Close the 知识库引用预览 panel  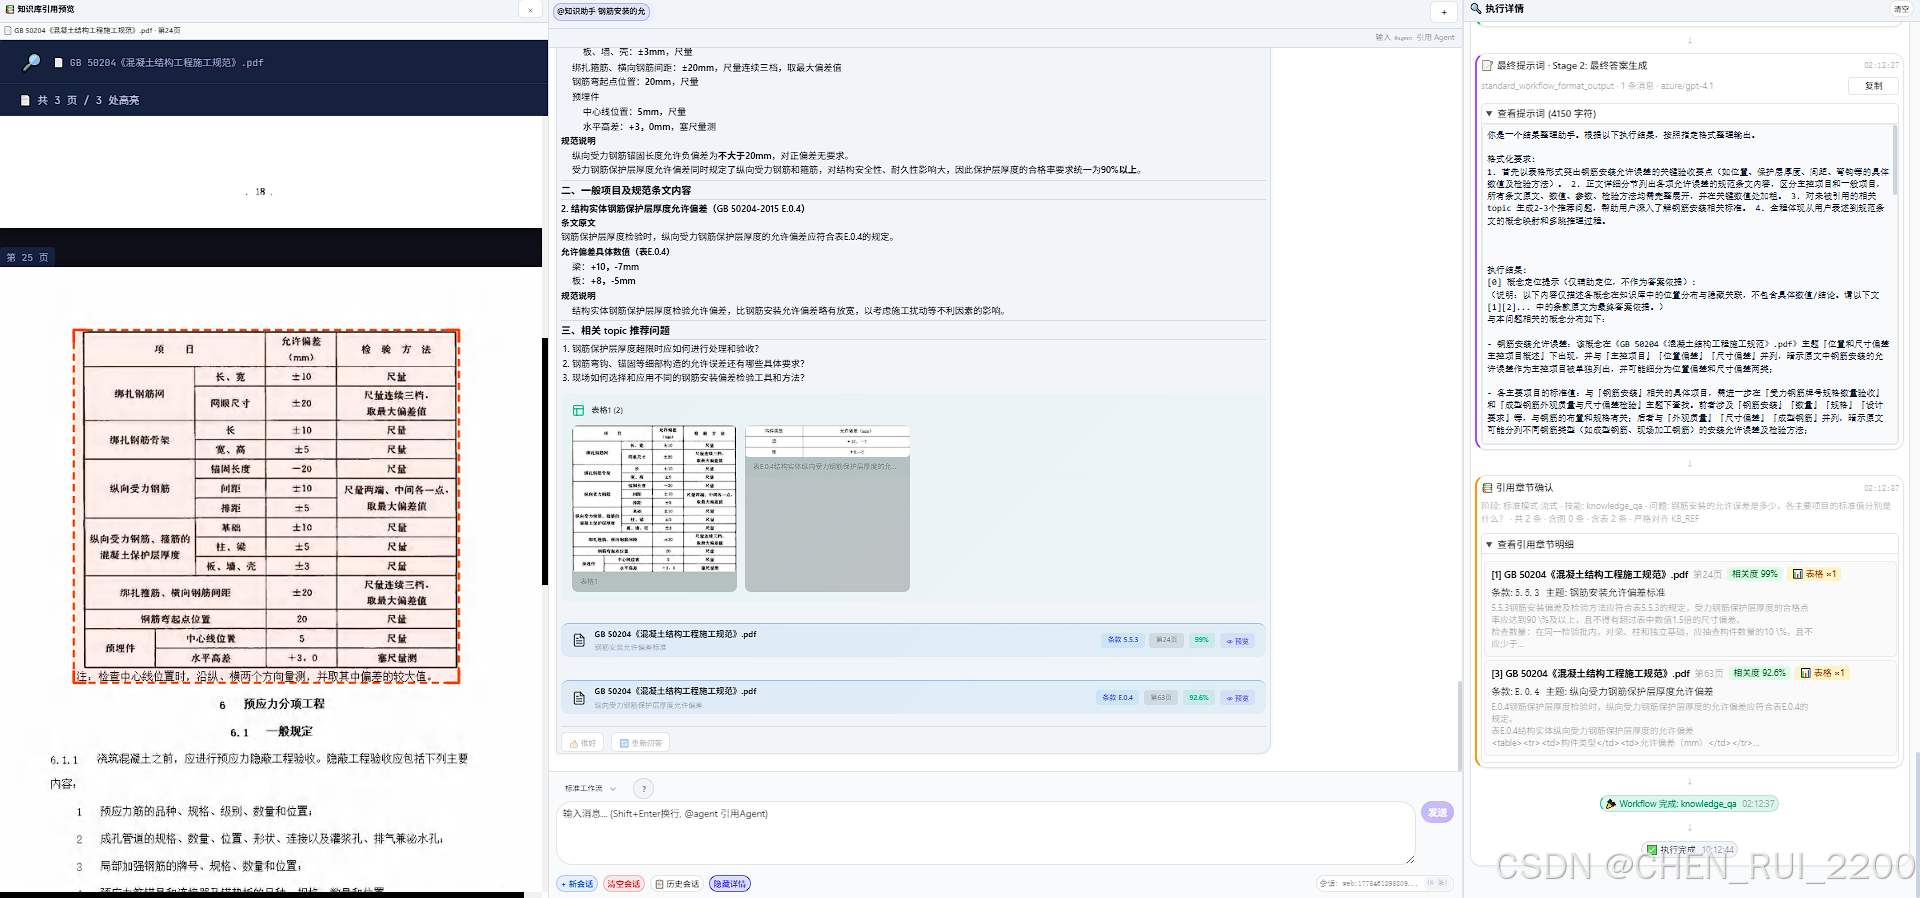[x=530, y=10]
